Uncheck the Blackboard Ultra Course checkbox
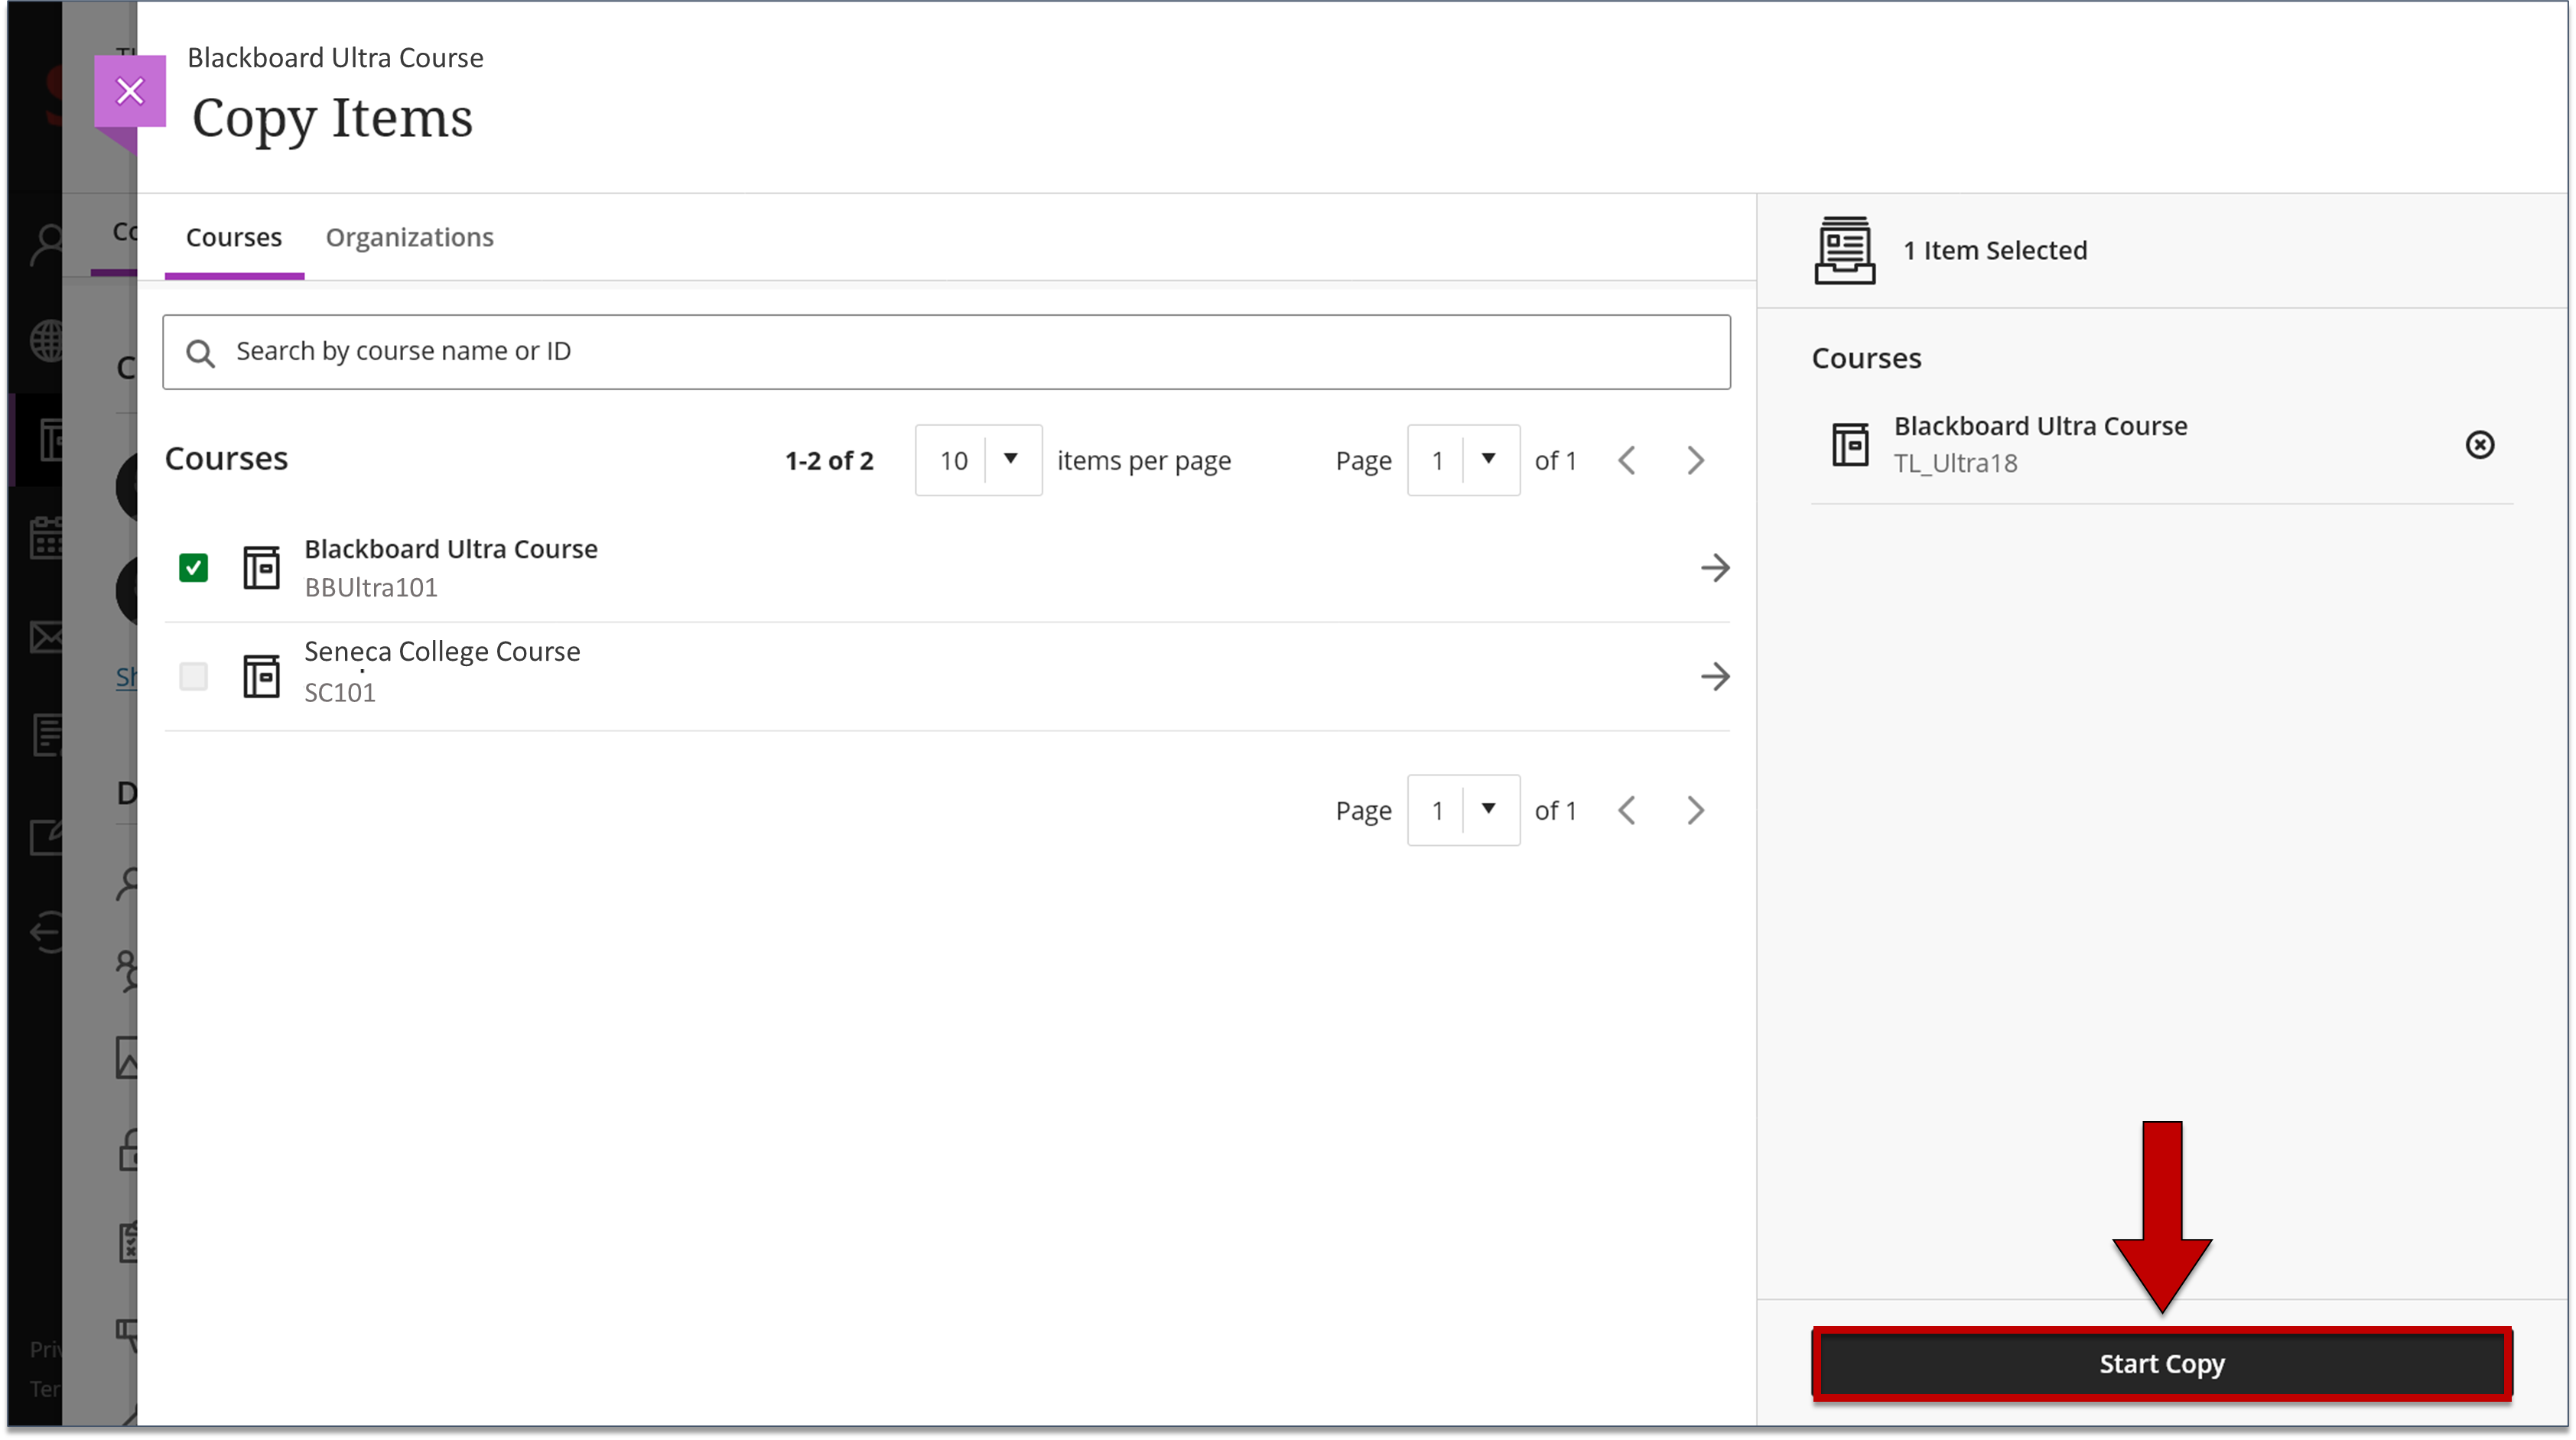The width and height of the screenshot is (2576, 1440). (x=193, y=568)
